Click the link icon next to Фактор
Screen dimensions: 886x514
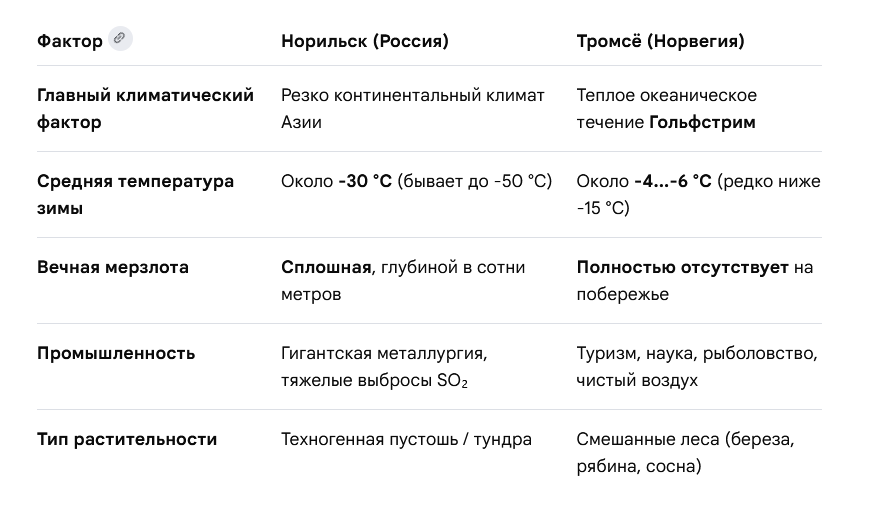coord(120,39)
